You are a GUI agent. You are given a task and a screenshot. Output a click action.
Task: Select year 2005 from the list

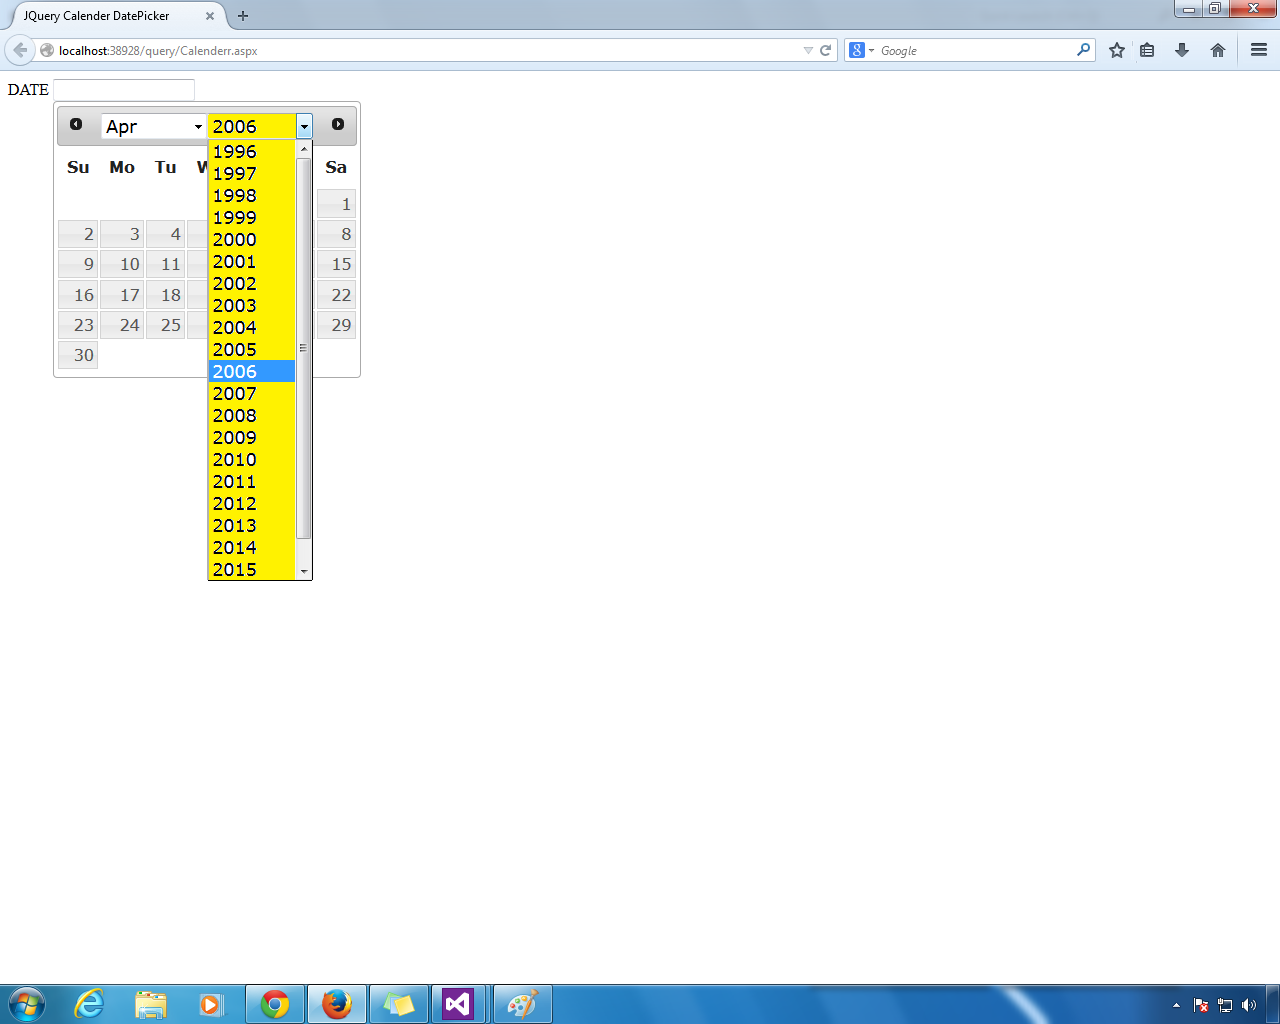tap(234, 349)
